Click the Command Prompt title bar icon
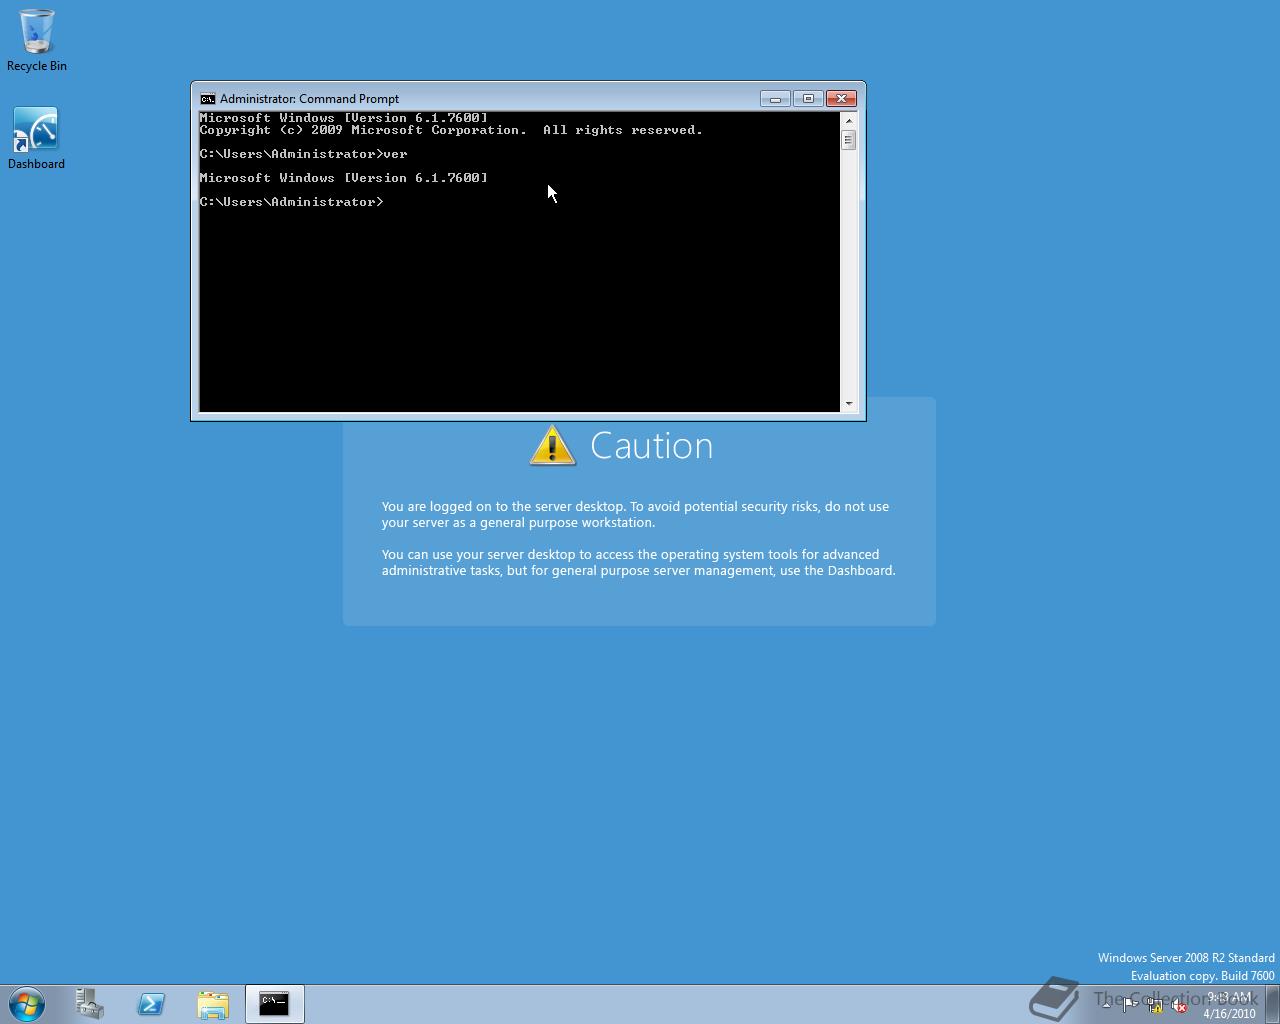 click(207, 99)
